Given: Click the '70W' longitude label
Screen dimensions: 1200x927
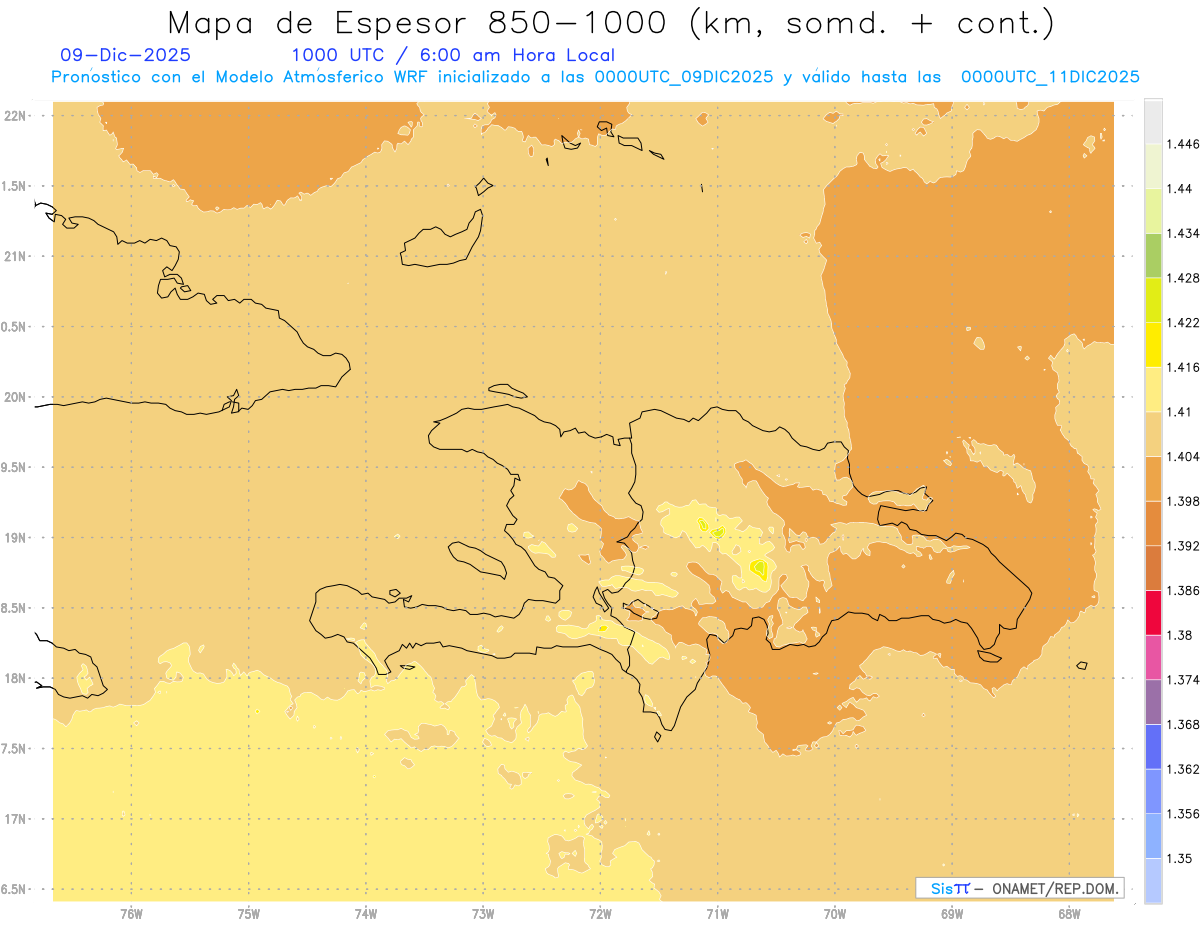Looking at the screenshot, I should (x=835, y=914).
